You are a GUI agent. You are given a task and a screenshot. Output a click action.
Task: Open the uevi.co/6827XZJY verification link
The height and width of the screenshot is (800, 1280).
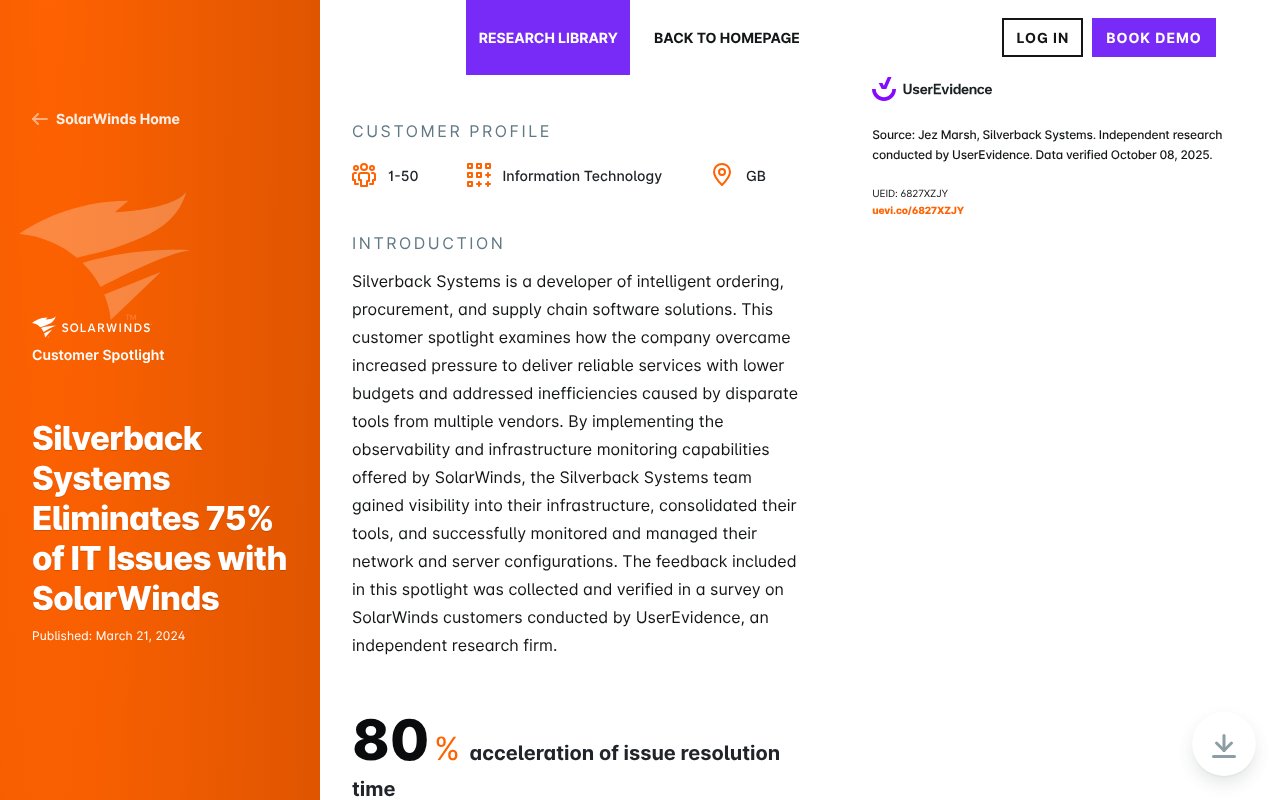click(918, 211)
